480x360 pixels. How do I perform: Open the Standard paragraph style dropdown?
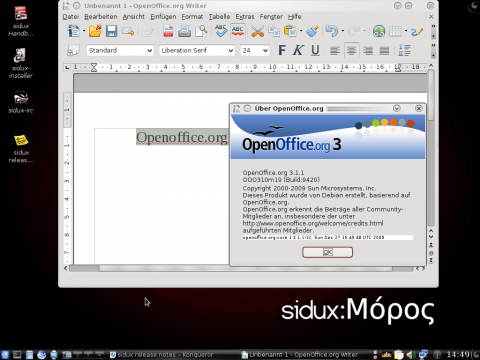coord(150,51)
